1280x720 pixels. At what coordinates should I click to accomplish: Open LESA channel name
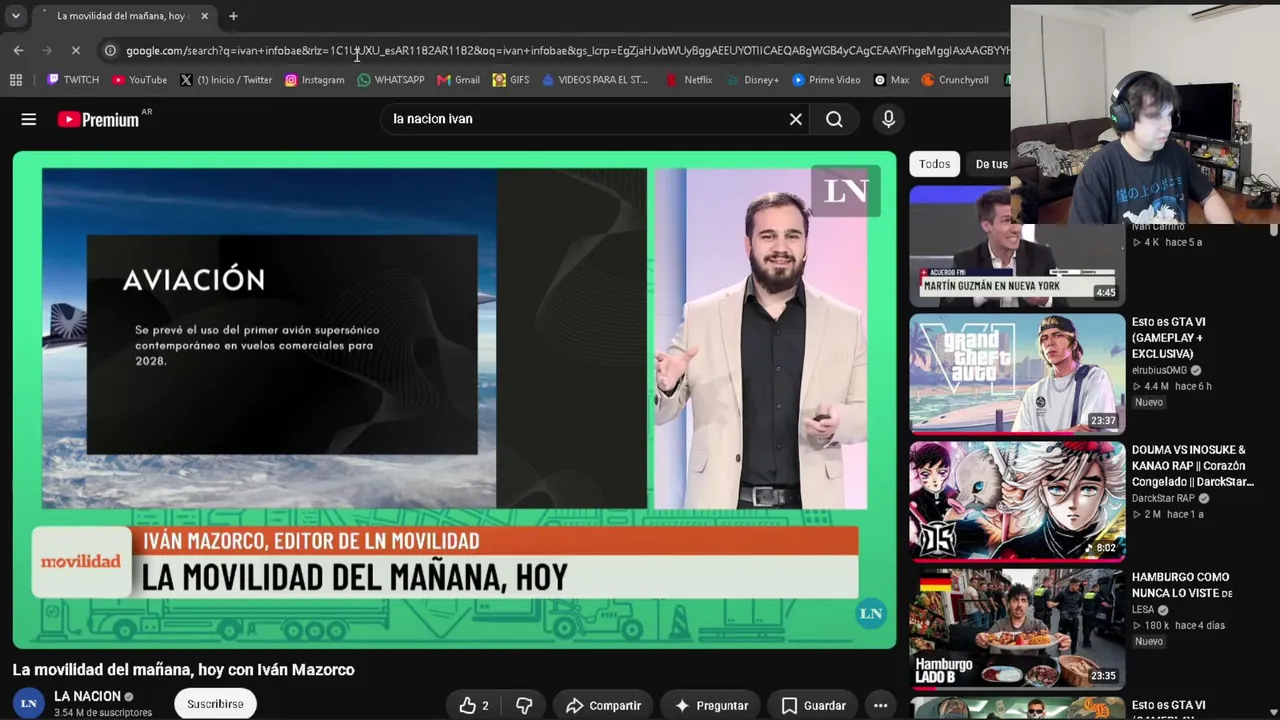coord(1143,609)
